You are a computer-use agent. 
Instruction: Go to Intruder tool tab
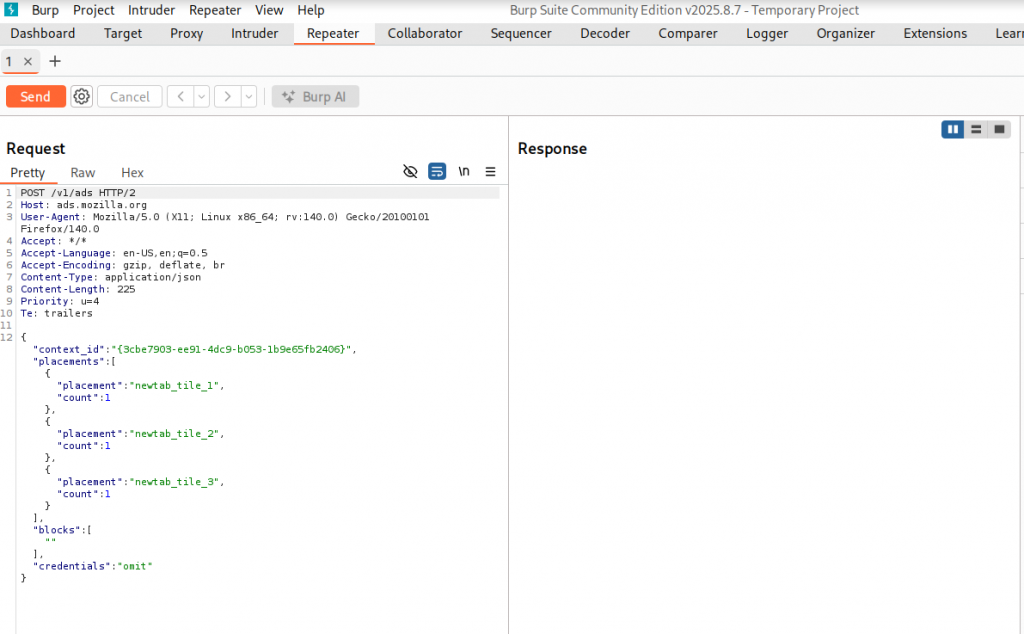[x=255, y=33]
